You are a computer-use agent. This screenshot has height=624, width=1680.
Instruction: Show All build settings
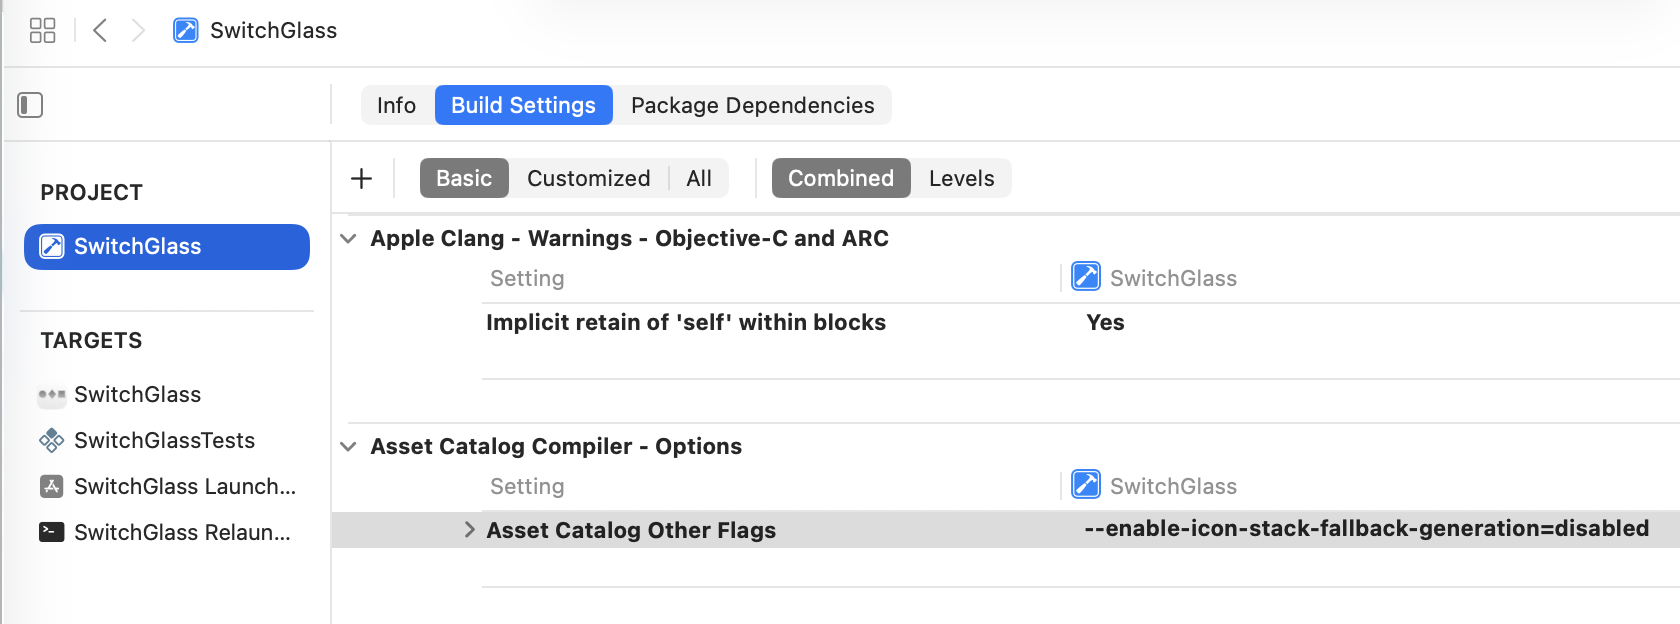[x=699, y=178]
